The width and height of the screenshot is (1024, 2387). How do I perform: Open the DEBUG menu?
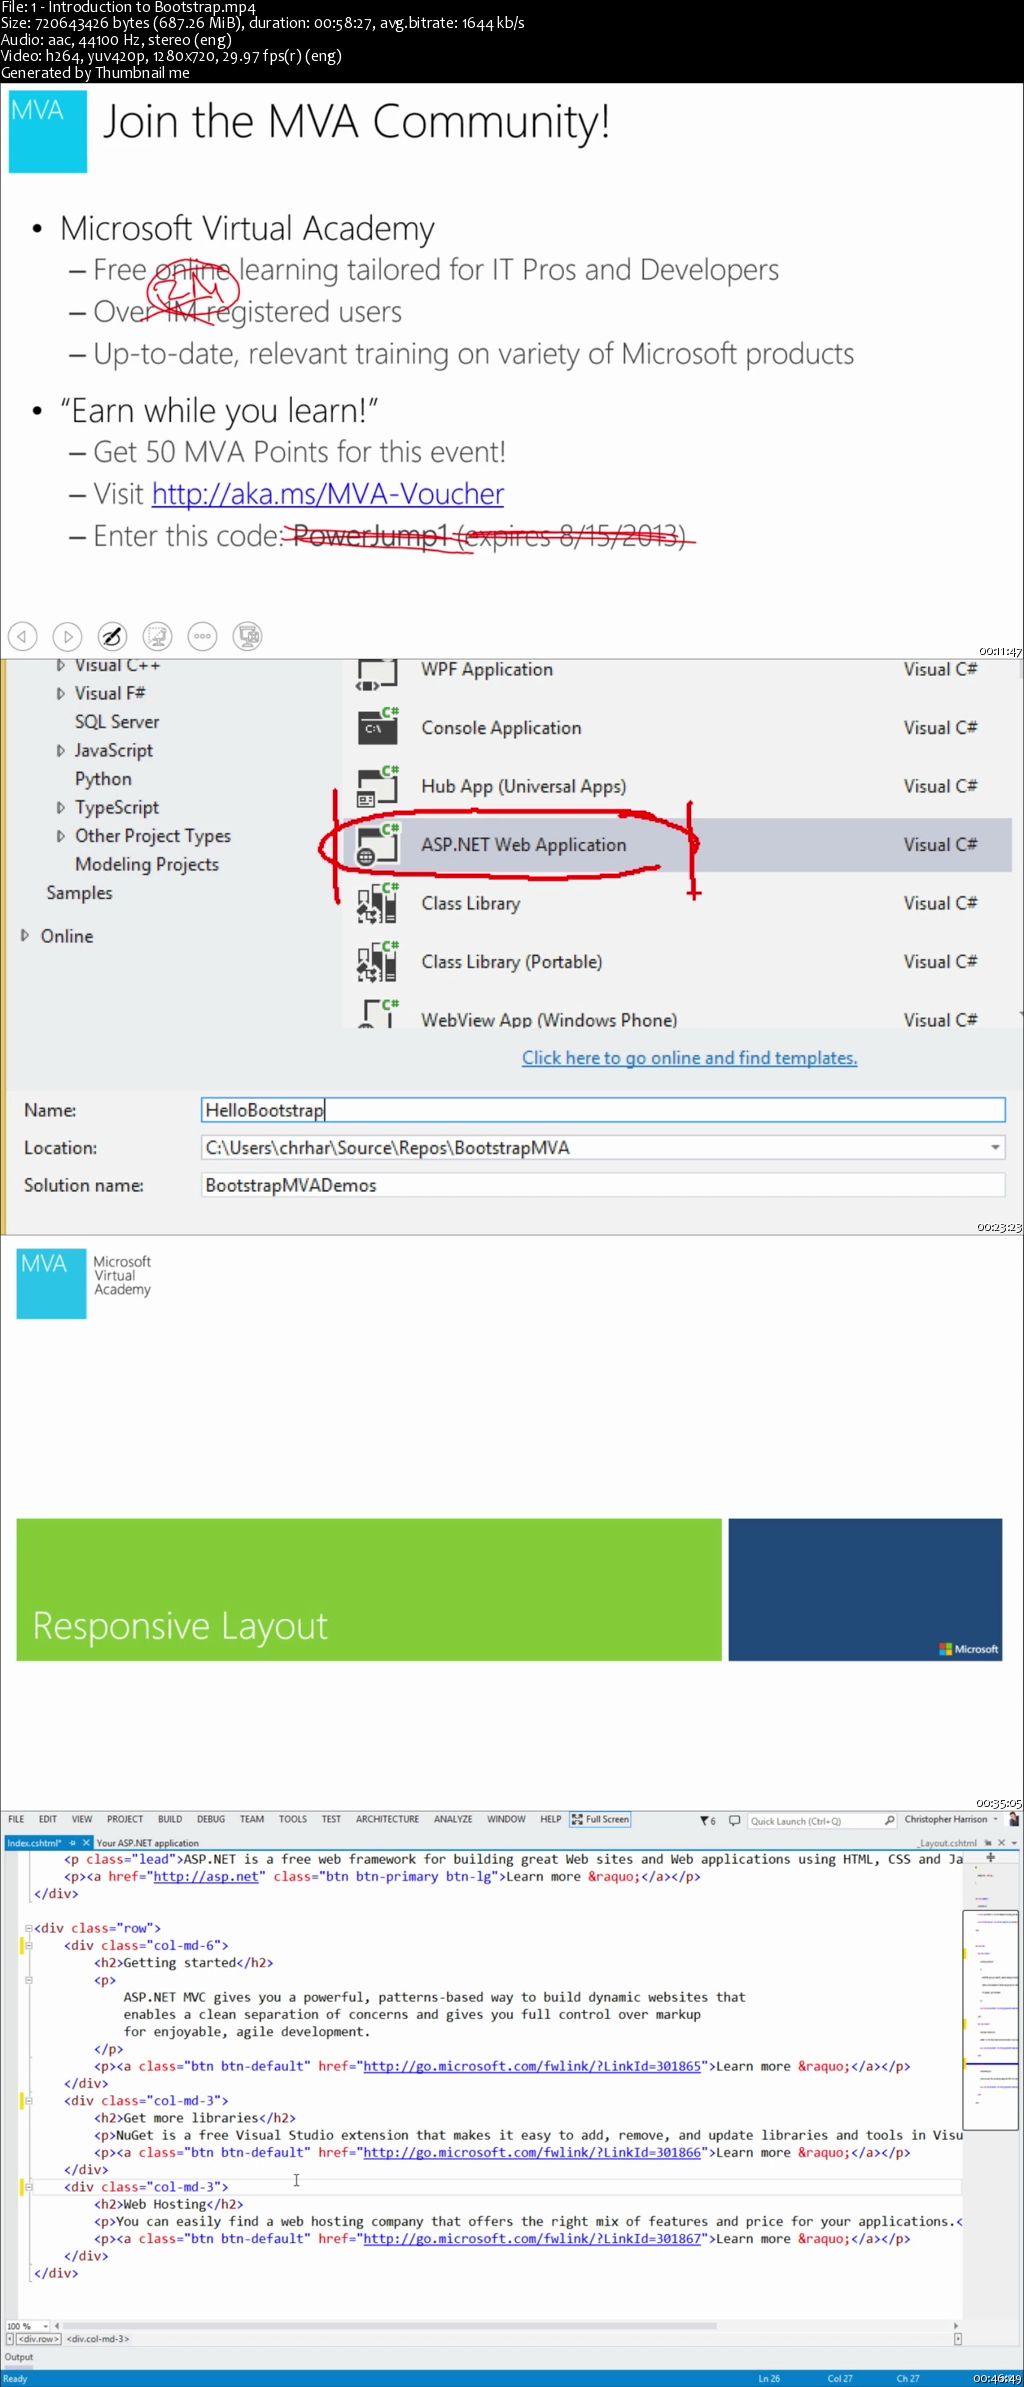coord(211,1819)
